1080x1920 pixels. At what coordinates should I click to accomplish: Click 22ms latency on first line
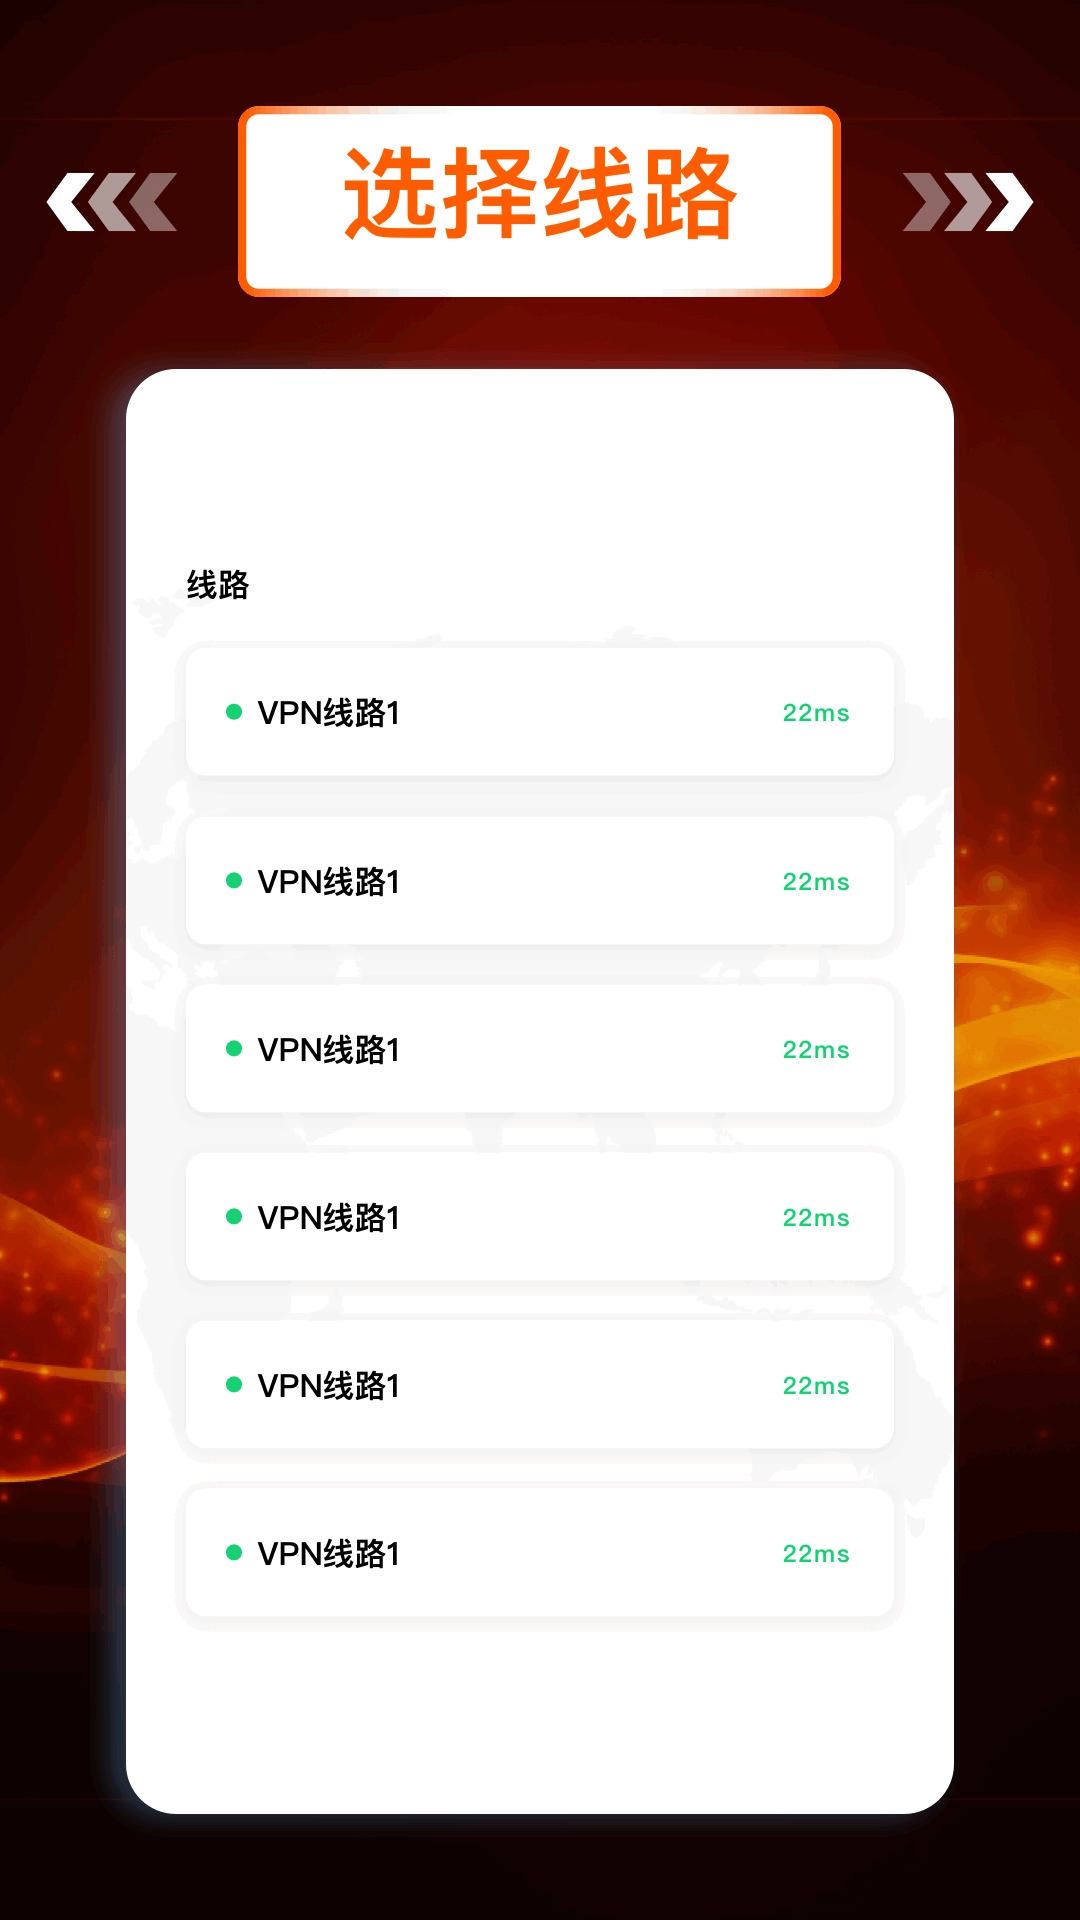click(816, 713)
